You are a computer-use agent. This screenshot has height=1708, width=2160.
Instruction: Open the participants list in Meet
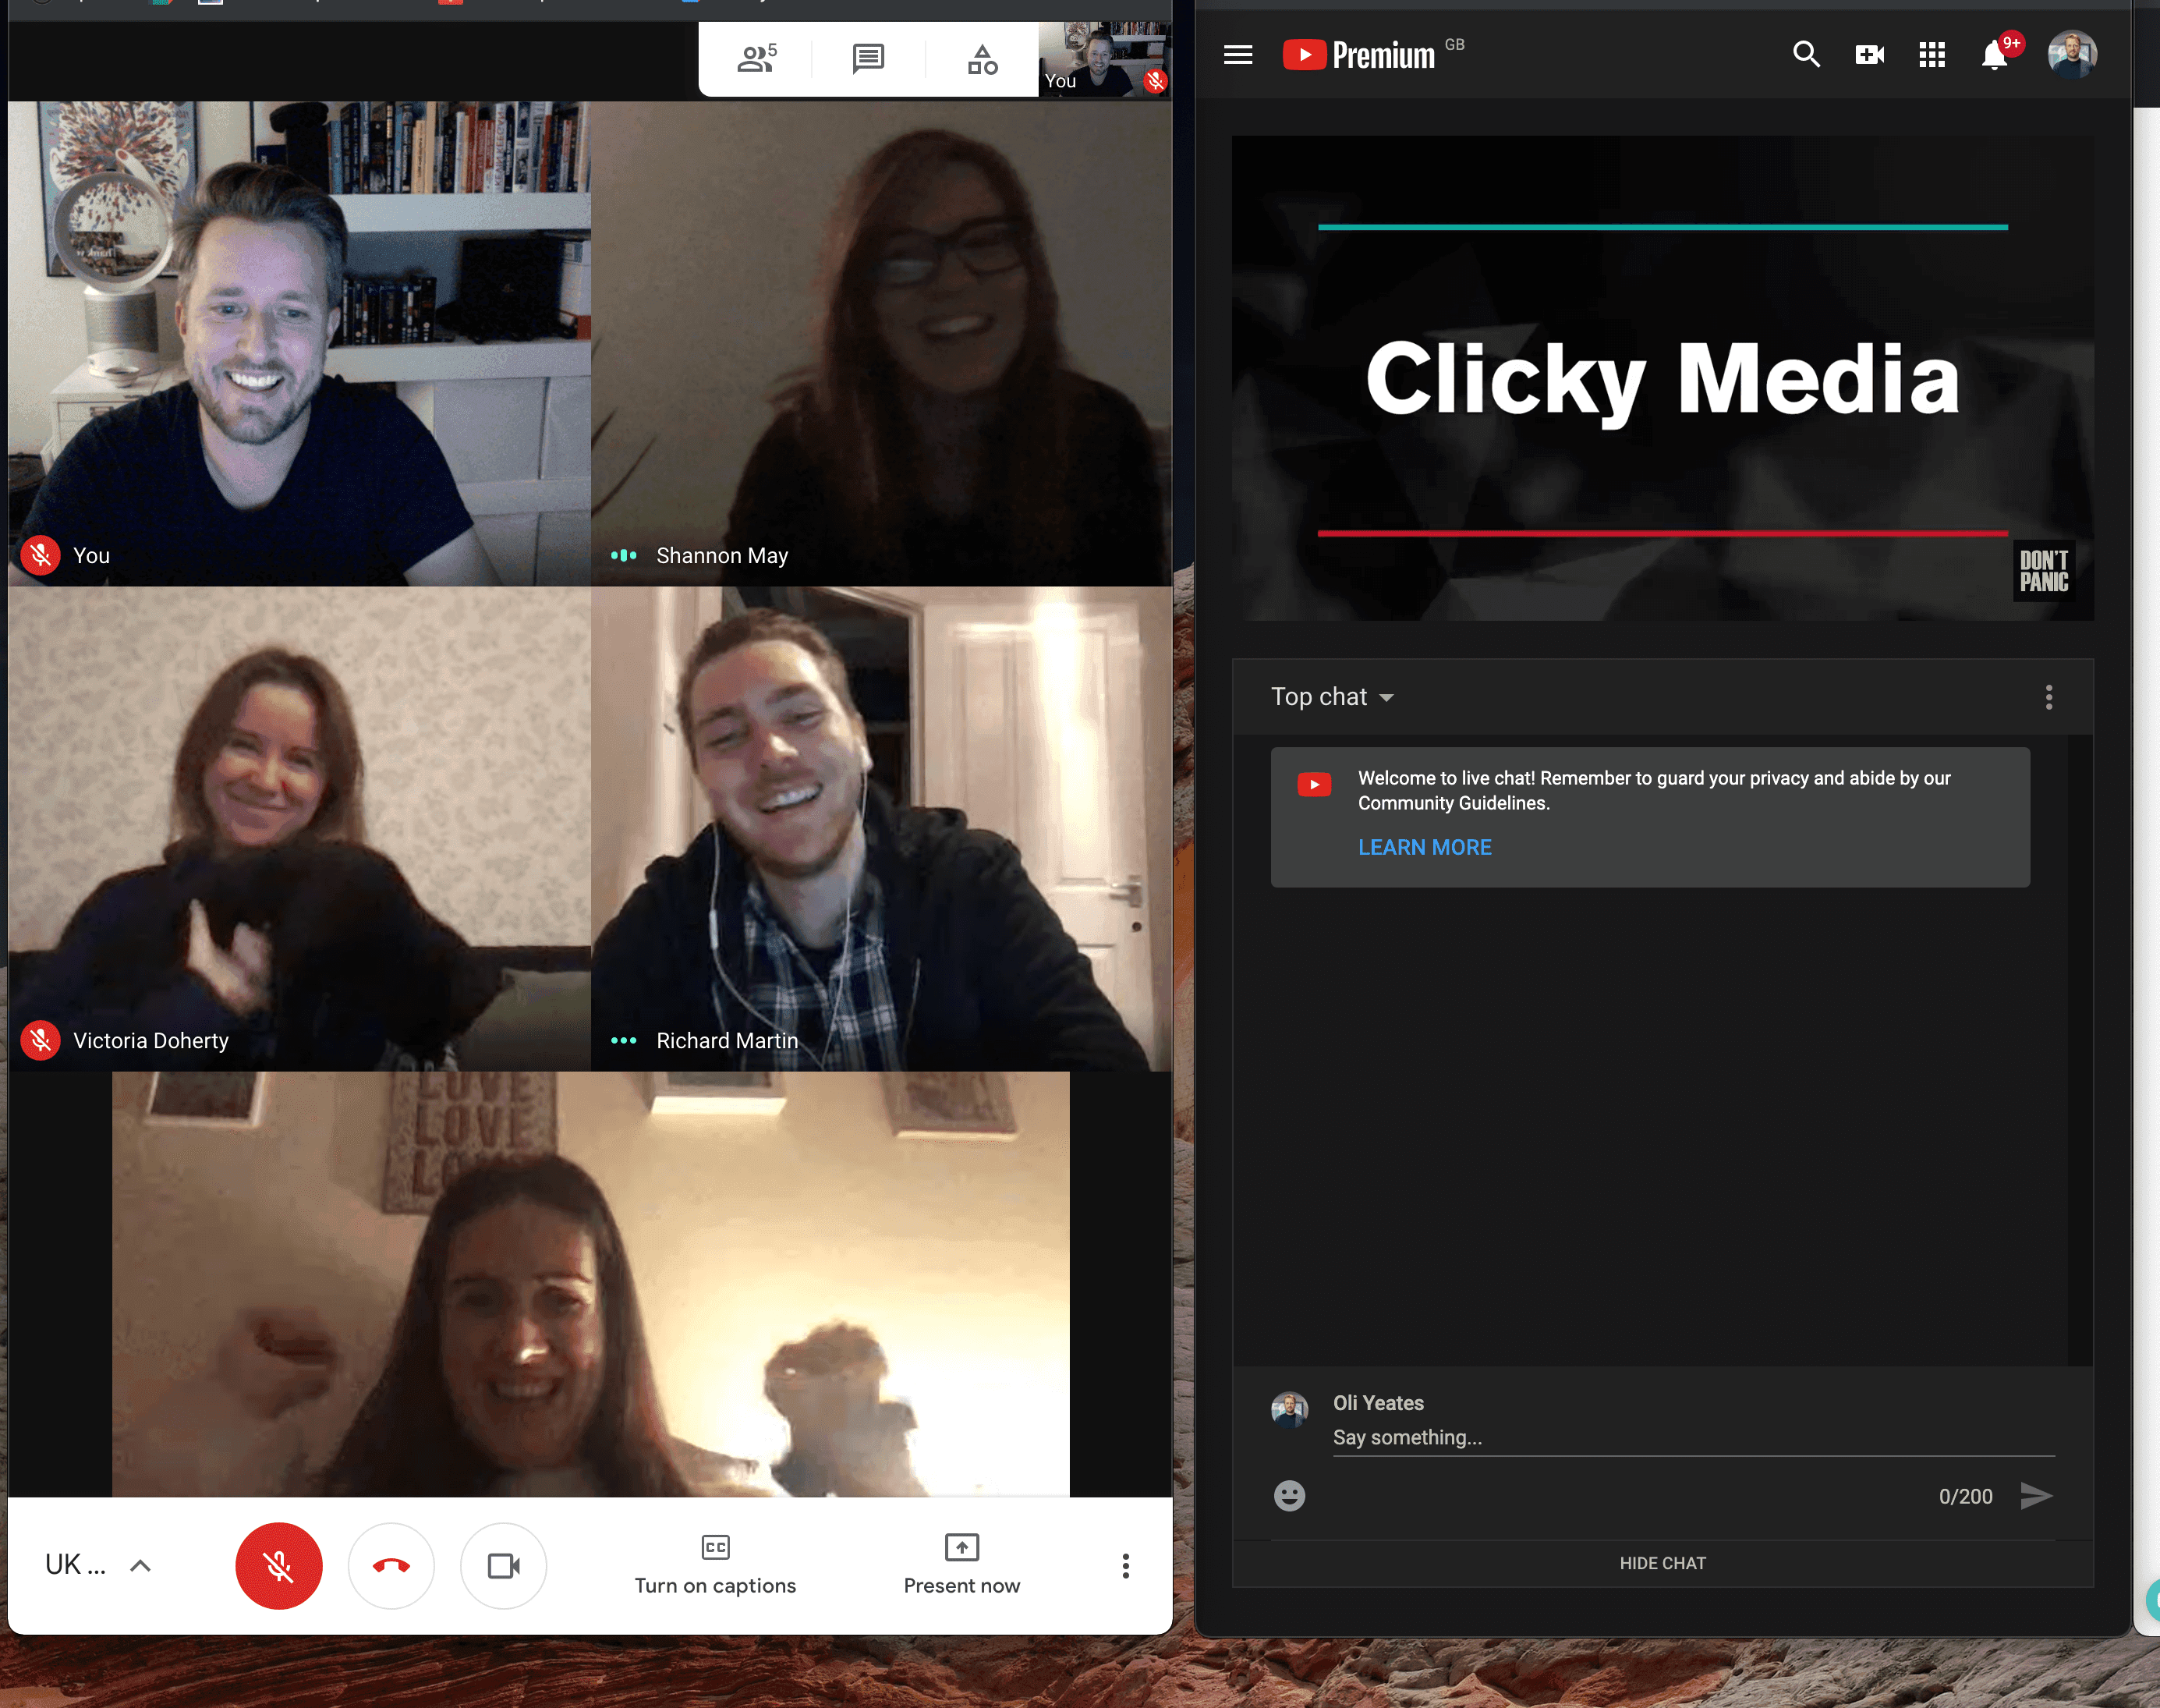pos(756,59)
